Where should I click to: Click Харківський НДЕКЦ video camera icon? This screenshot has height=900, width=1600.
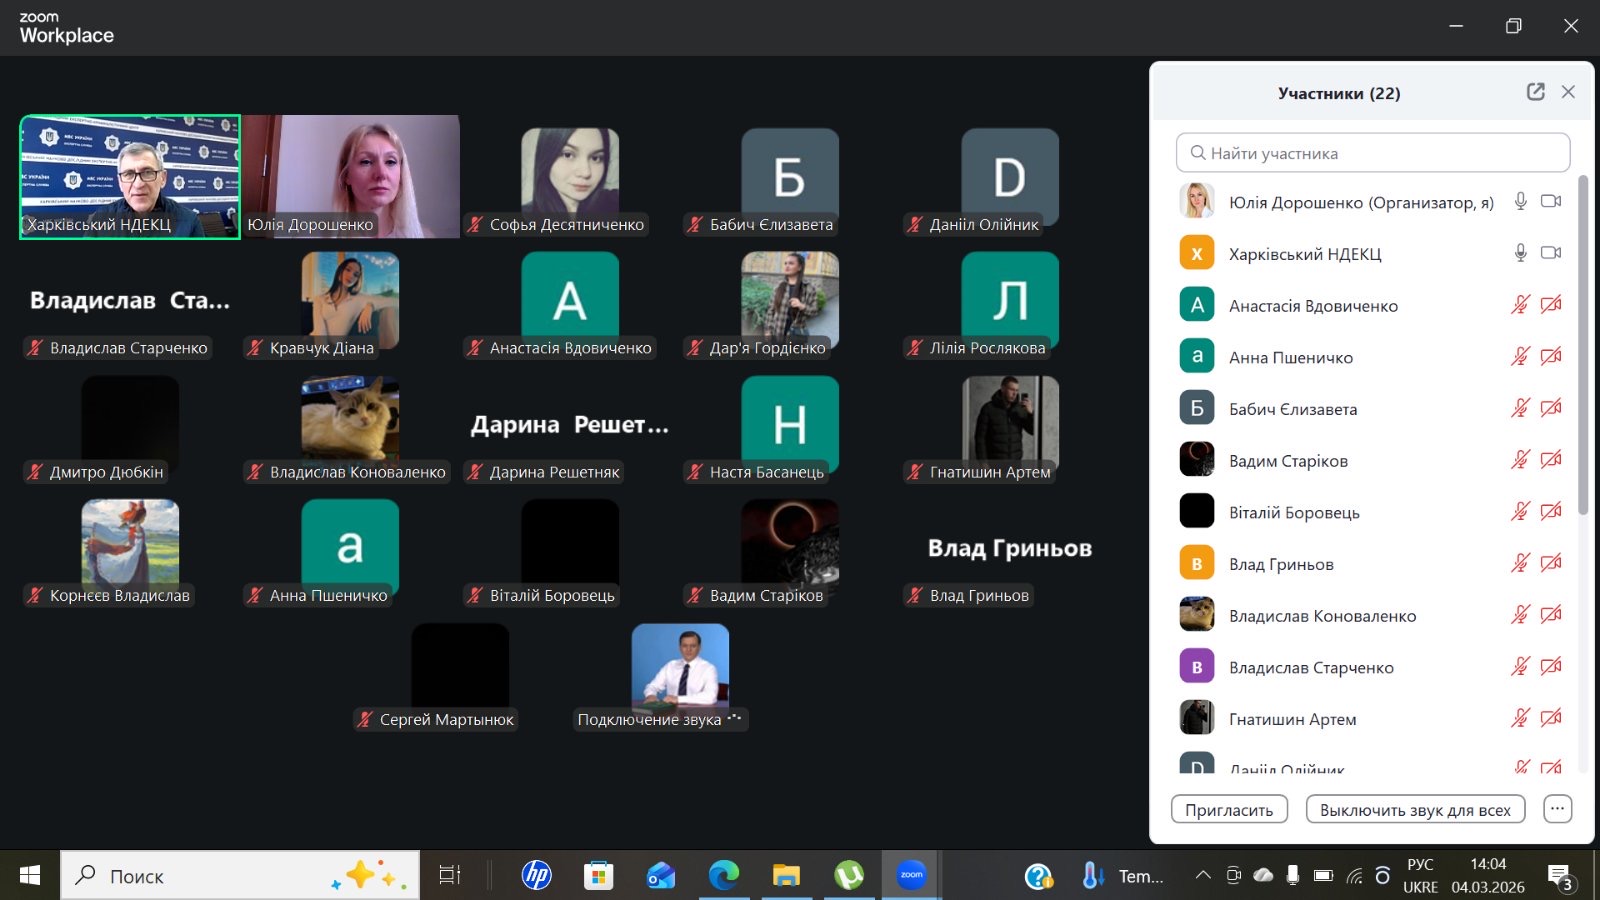pyautogui.click(x=1551, y=253)
